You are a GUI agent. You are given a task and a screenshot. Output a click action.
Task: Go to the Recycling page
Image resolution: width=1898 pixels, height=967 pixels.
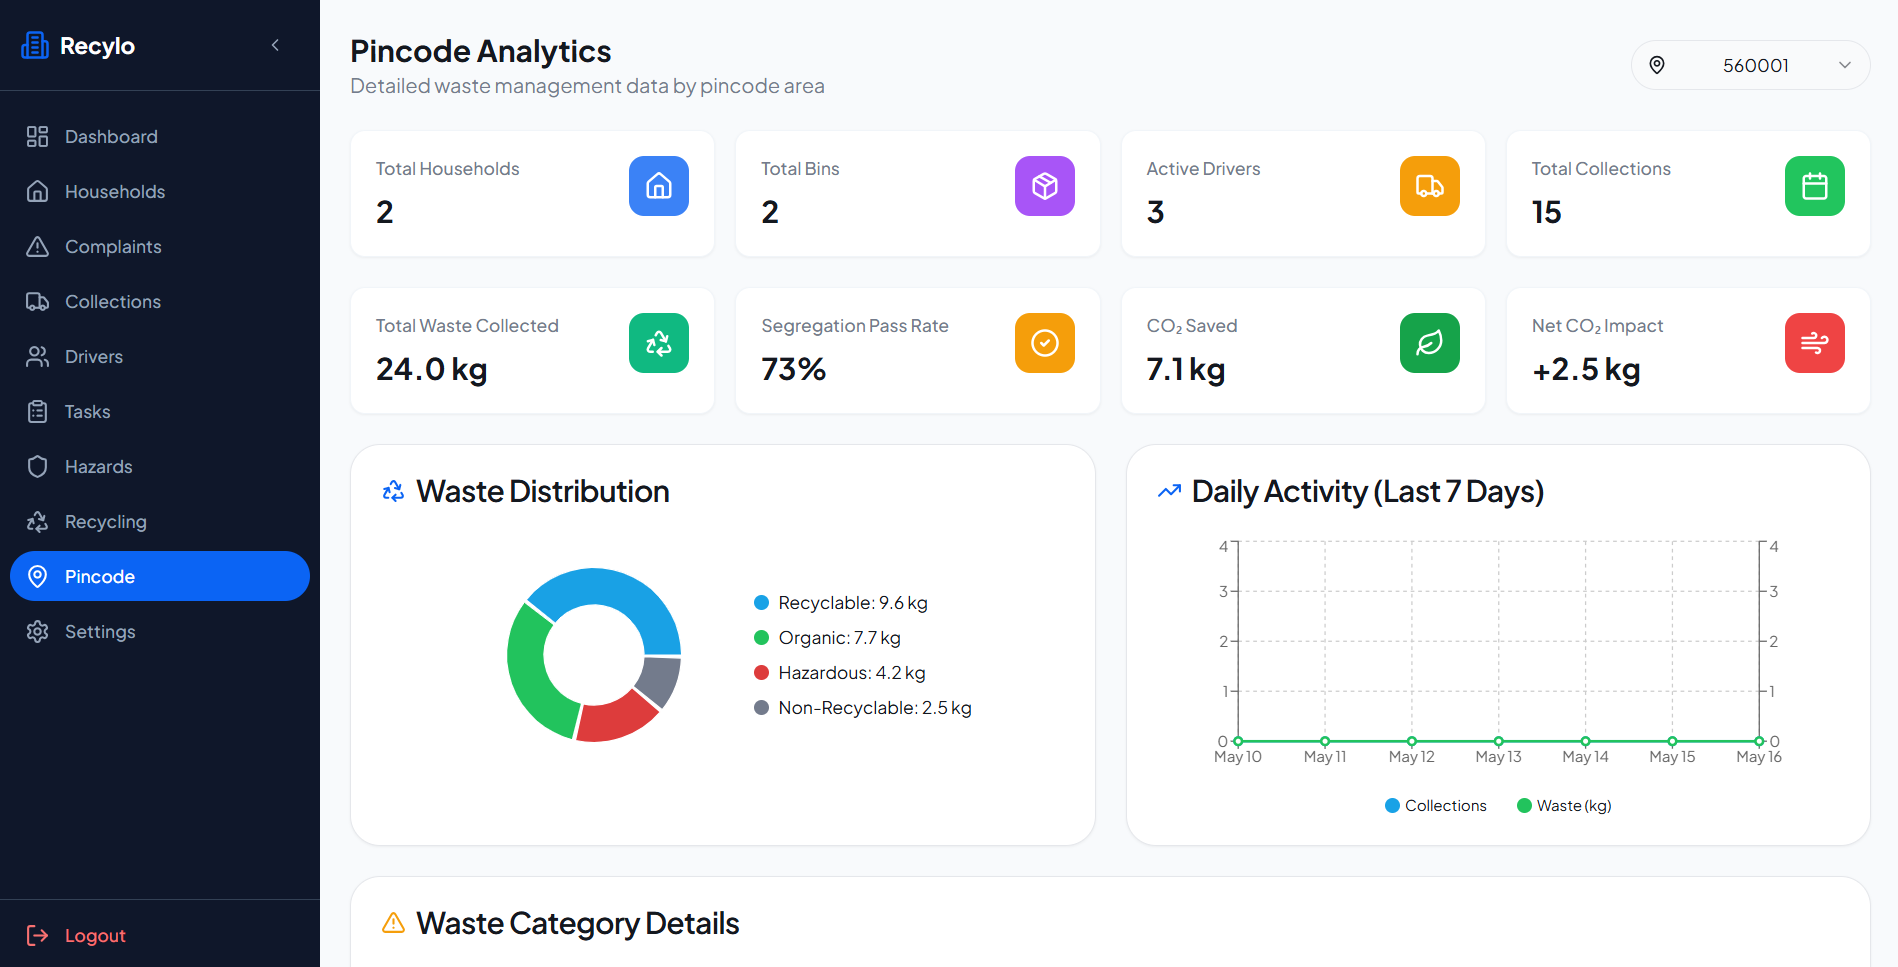point(160,522)
